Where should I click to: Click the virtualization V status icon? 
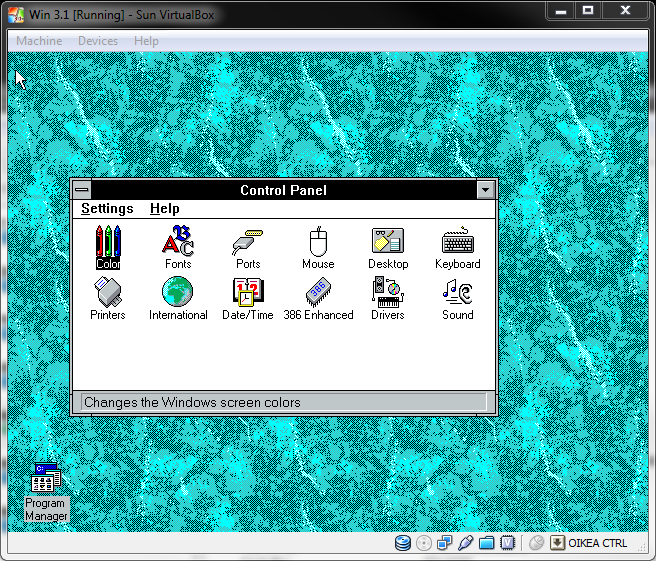point(507,543)
